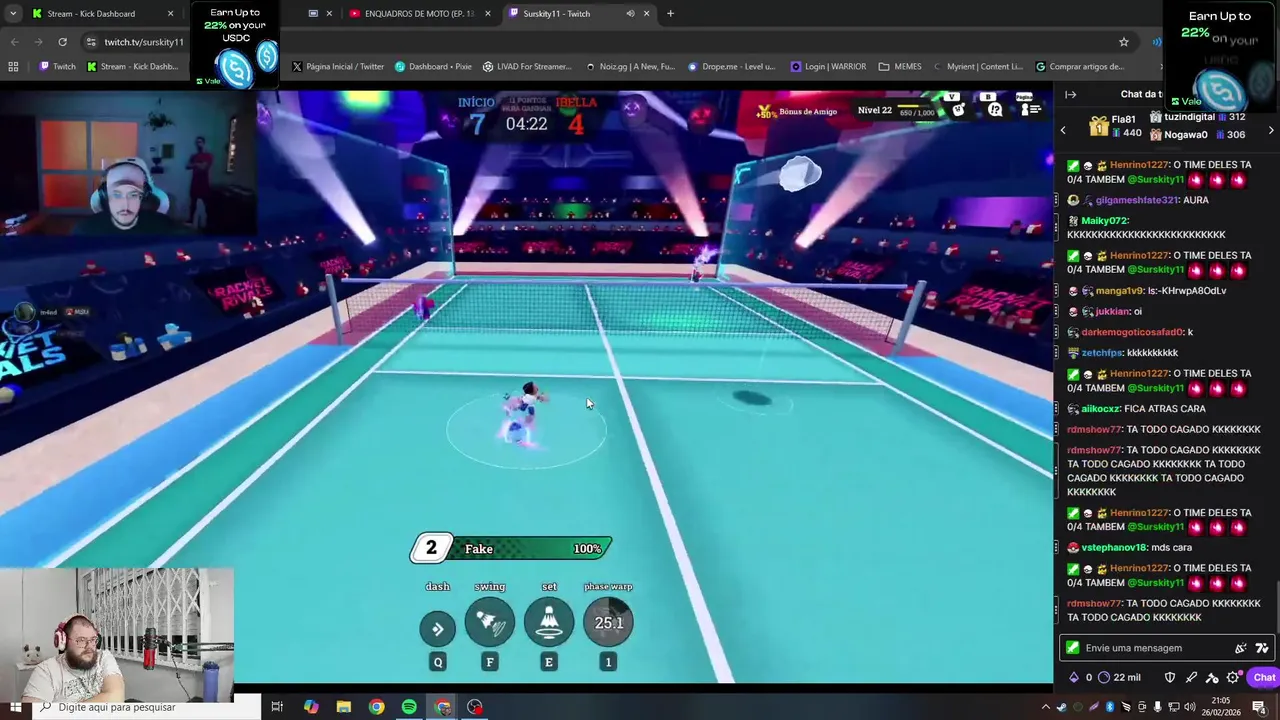Image resolution: width=1280 pixels, height=720 pixels.
Task: Open Task View on the taskbar
Action: point(277,707)
